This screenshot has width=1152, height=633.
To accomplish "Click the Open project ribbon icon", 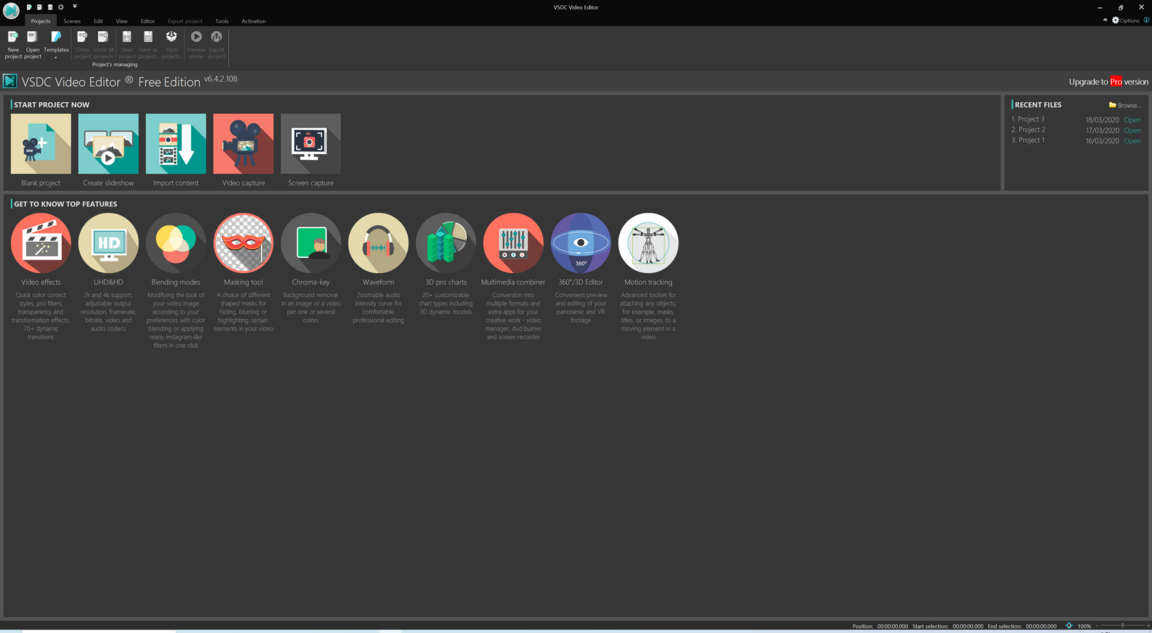I will (33, 42).
